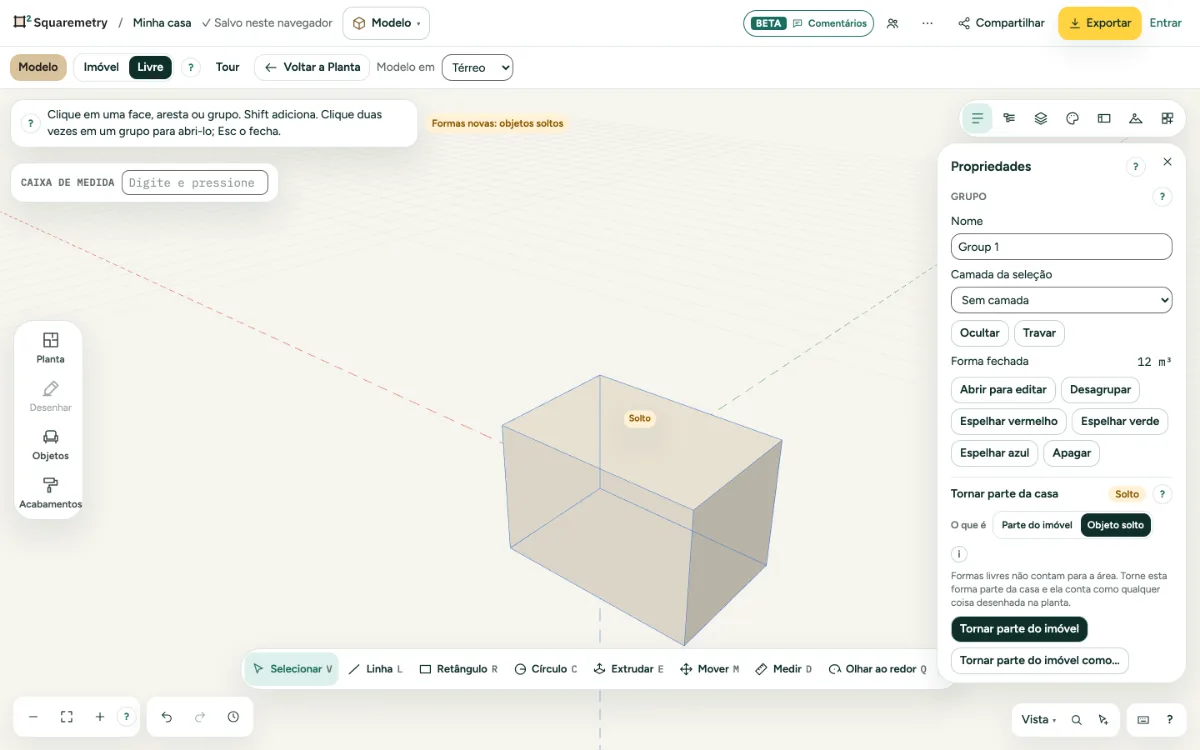Select the Extrudar tool

[x=628, y=669]
